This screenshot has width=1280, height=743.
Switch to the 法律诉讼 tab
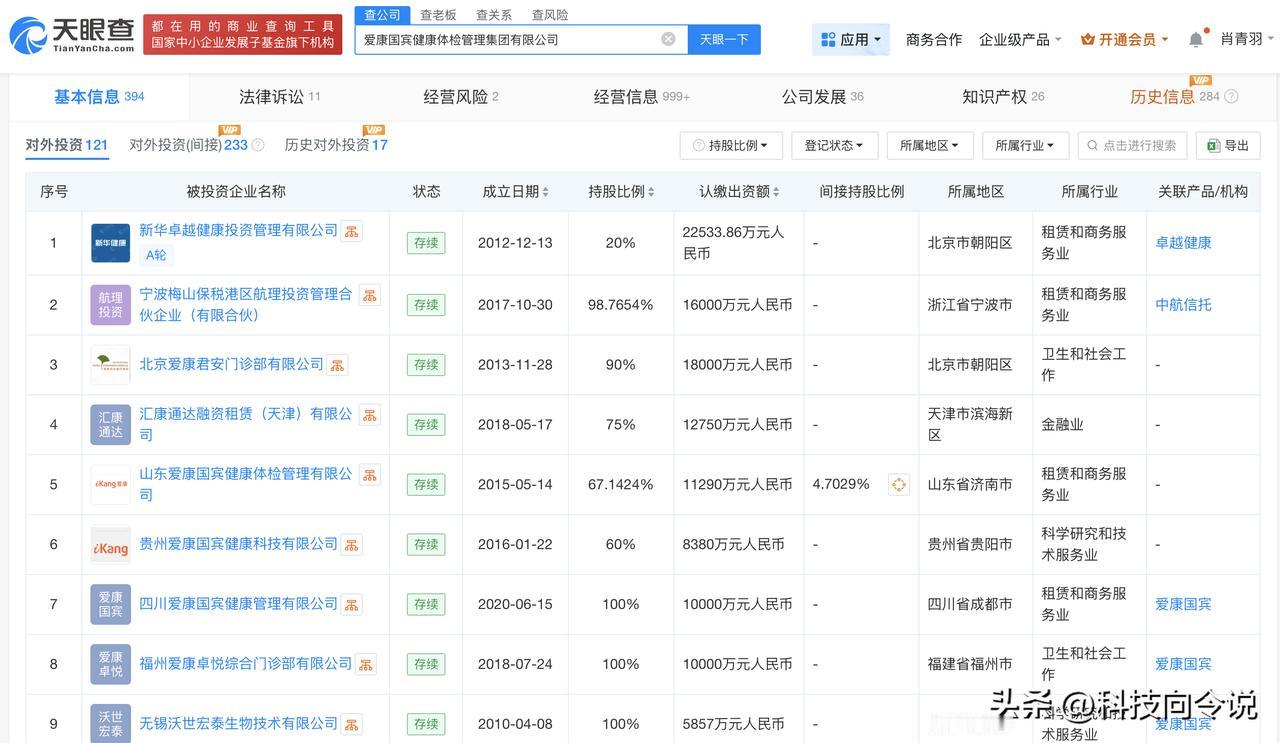pos(280,97)
